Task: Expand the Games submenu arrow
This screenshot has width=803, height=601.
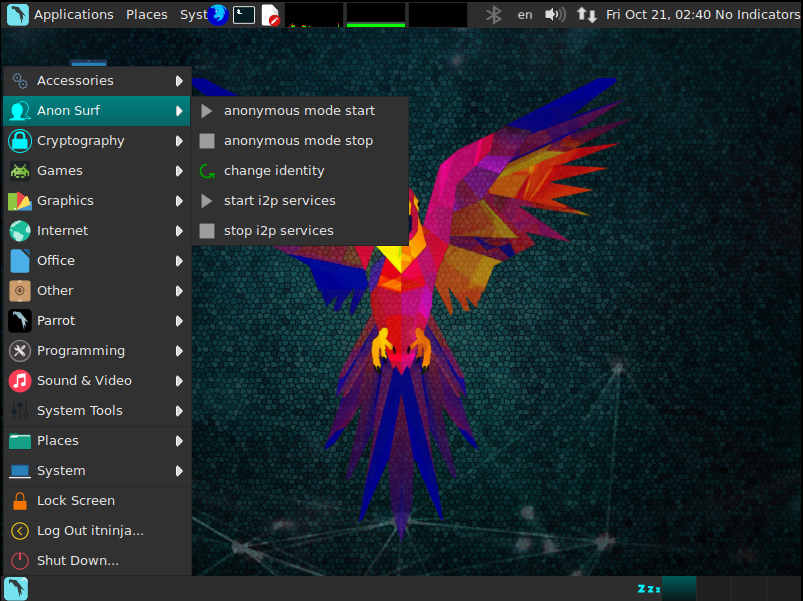Action: click(x=179, y=171)
